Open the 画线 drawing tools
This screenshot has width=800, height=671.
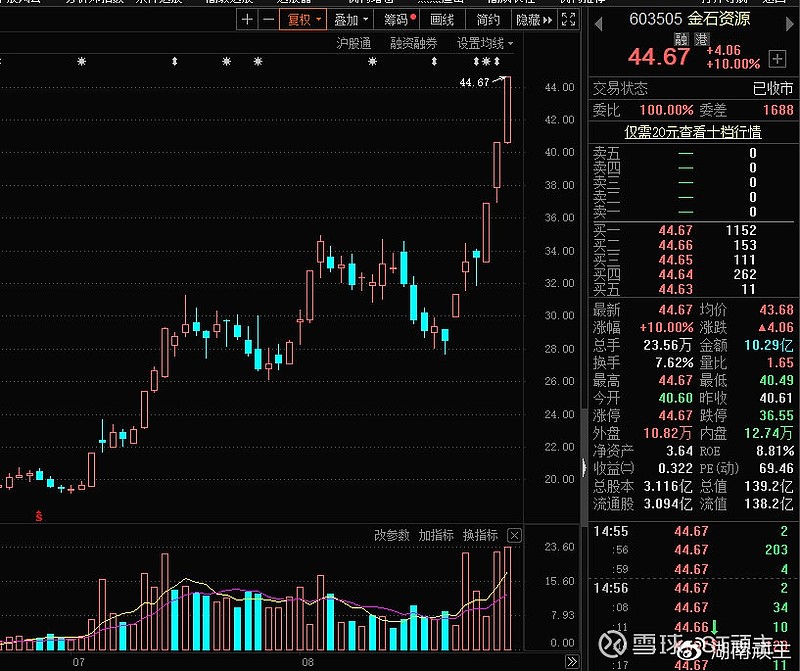click(x=442, y=20)
